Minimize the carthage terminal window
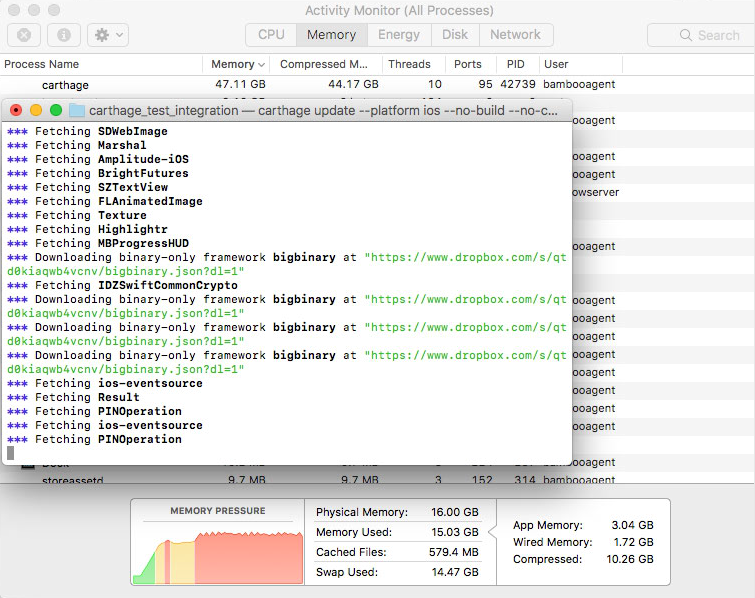The height and width of the screenshot is (598, 755). coord(36,110)
